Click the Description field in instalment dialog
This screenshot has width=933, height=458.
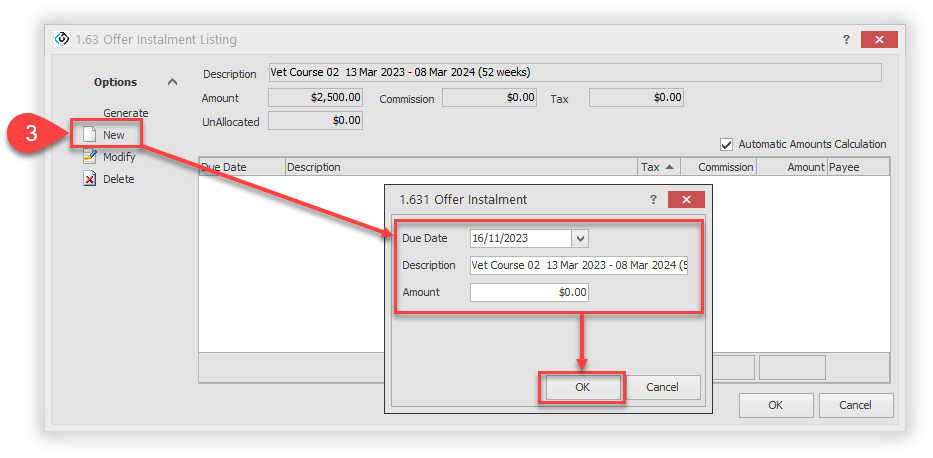click(578, 266)
